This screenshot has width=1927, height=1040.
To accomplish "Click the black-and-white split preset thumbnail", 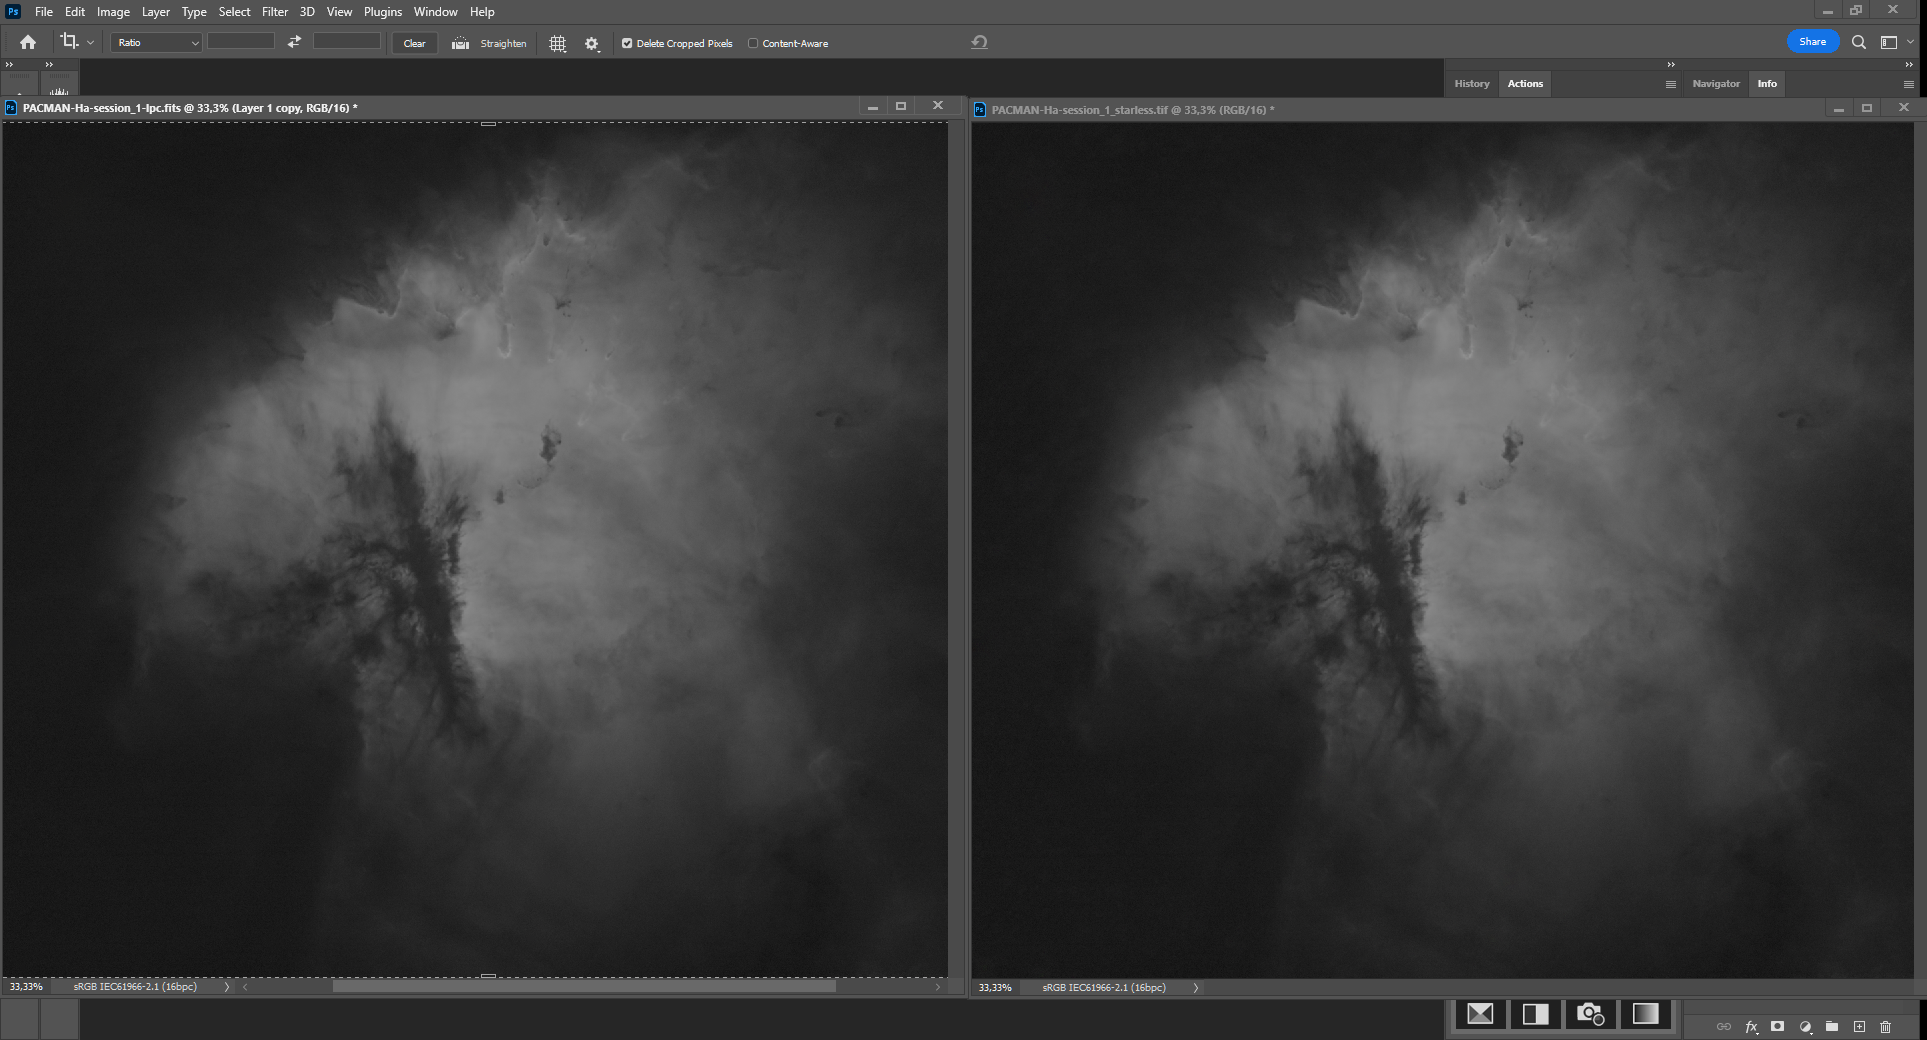I will [x=1535, y=1014].
